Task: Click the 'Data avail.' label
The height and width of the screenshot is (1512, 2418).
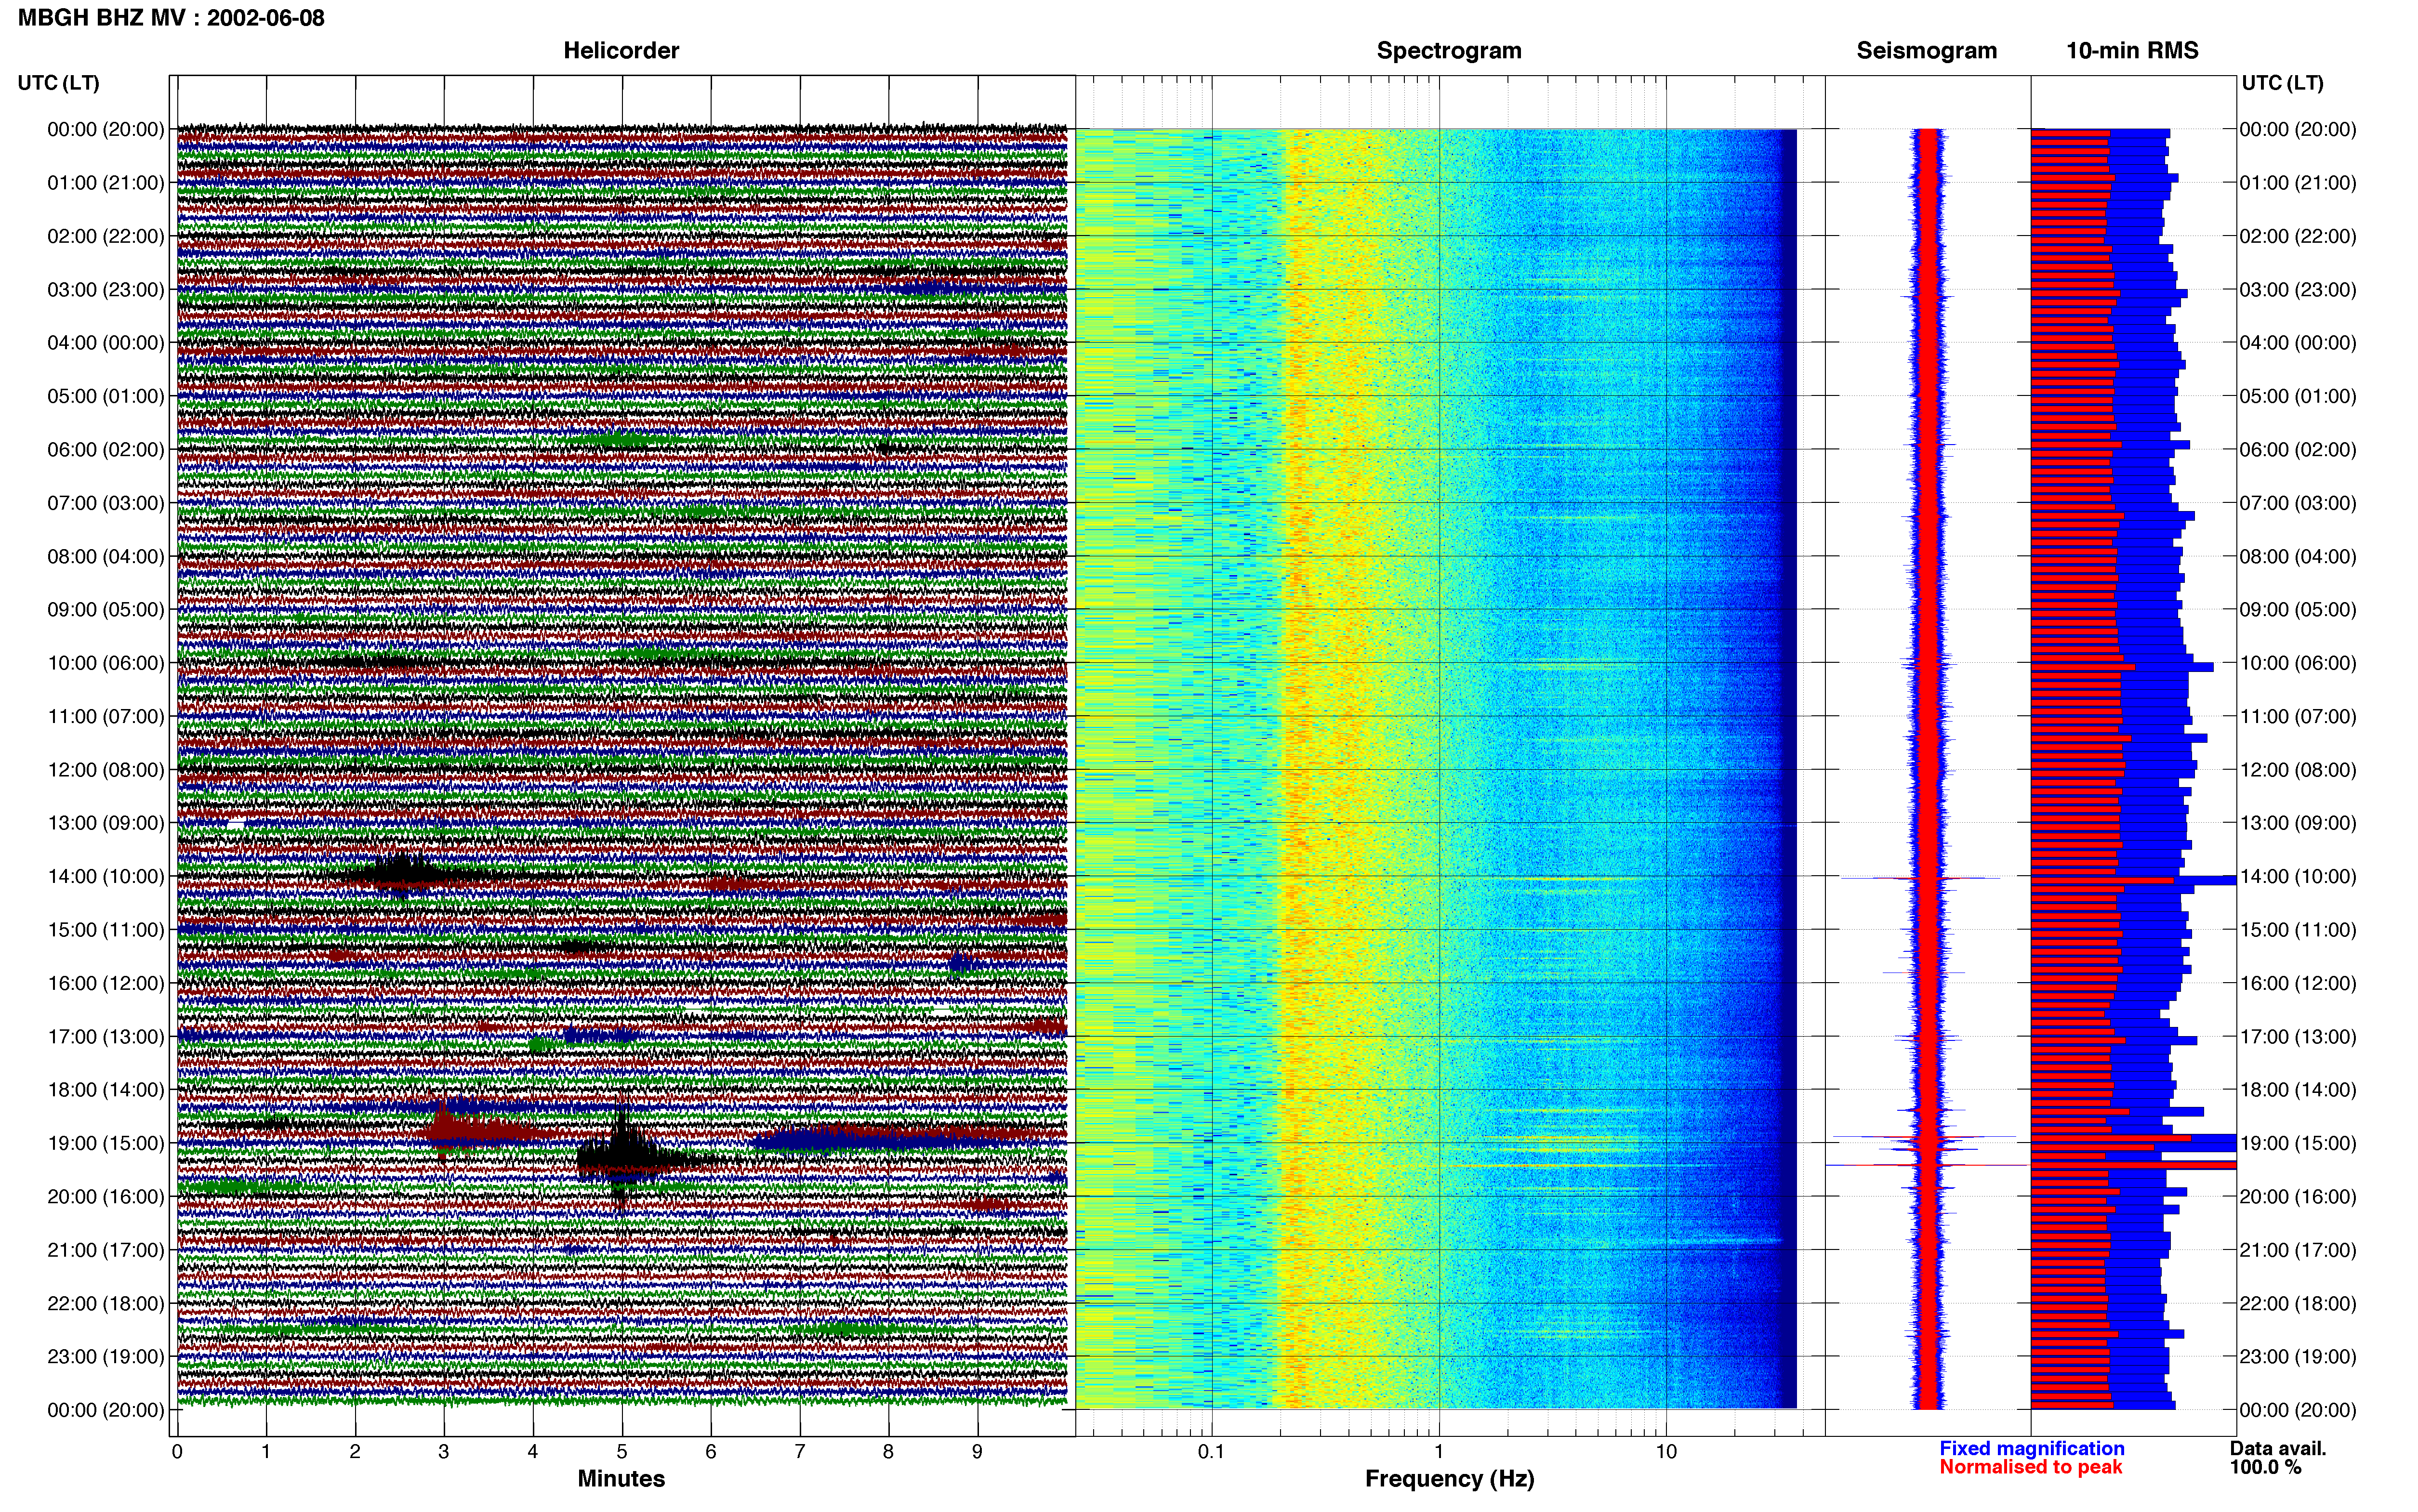Action: [2278, 1448]
